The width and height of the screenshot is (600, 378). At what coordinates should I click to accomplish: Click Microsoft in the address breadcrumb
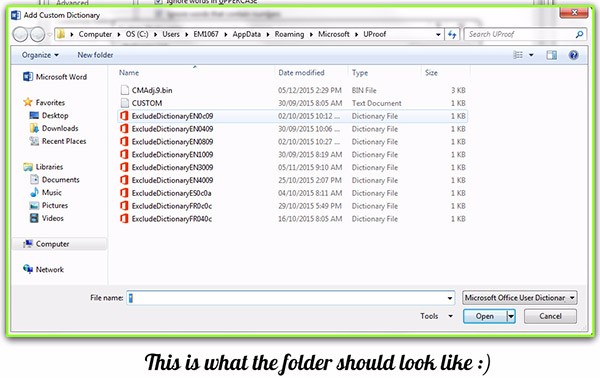[334, 34]
